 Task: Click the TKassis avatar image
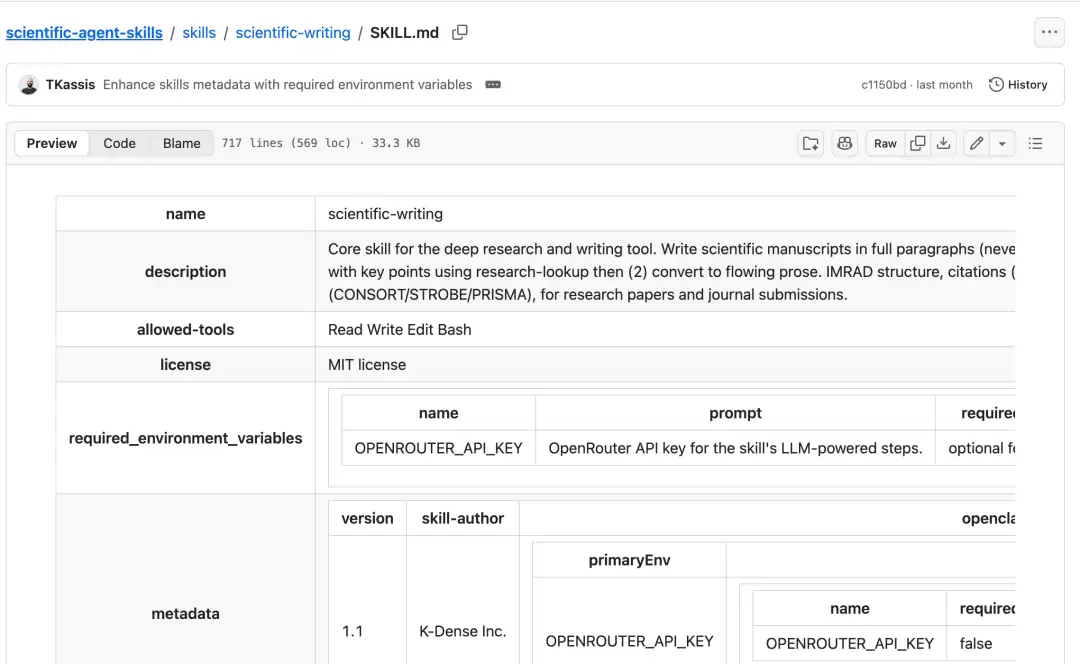coord(29,85)
